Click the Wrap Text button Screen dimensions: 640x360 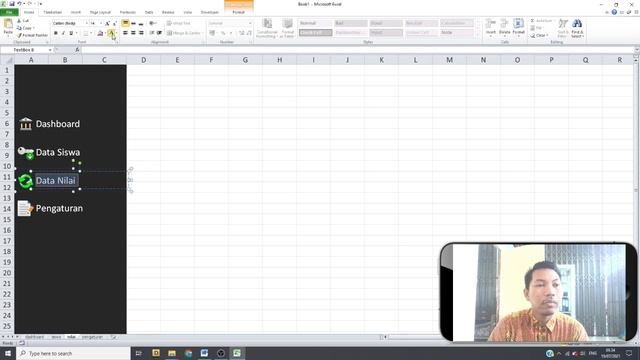(179, 23)
